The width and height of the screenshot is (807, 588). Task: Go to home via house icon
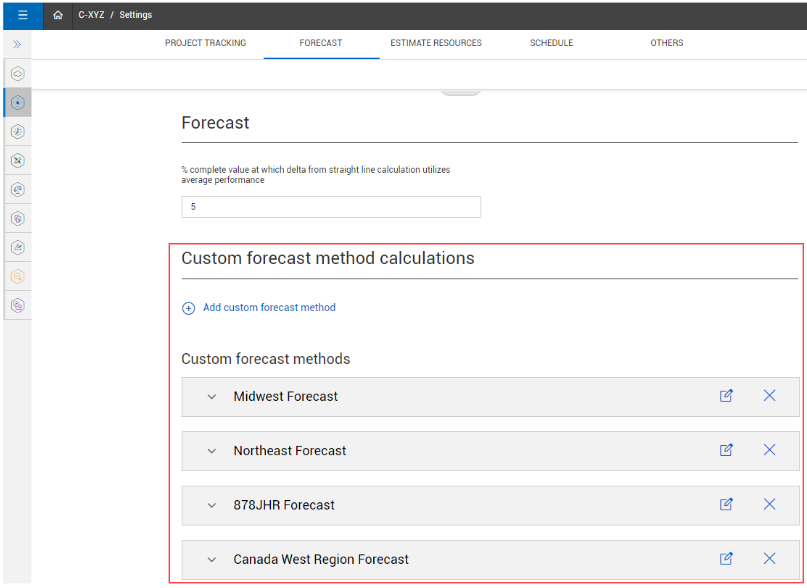pyautogui.click(x=58, y=15)
